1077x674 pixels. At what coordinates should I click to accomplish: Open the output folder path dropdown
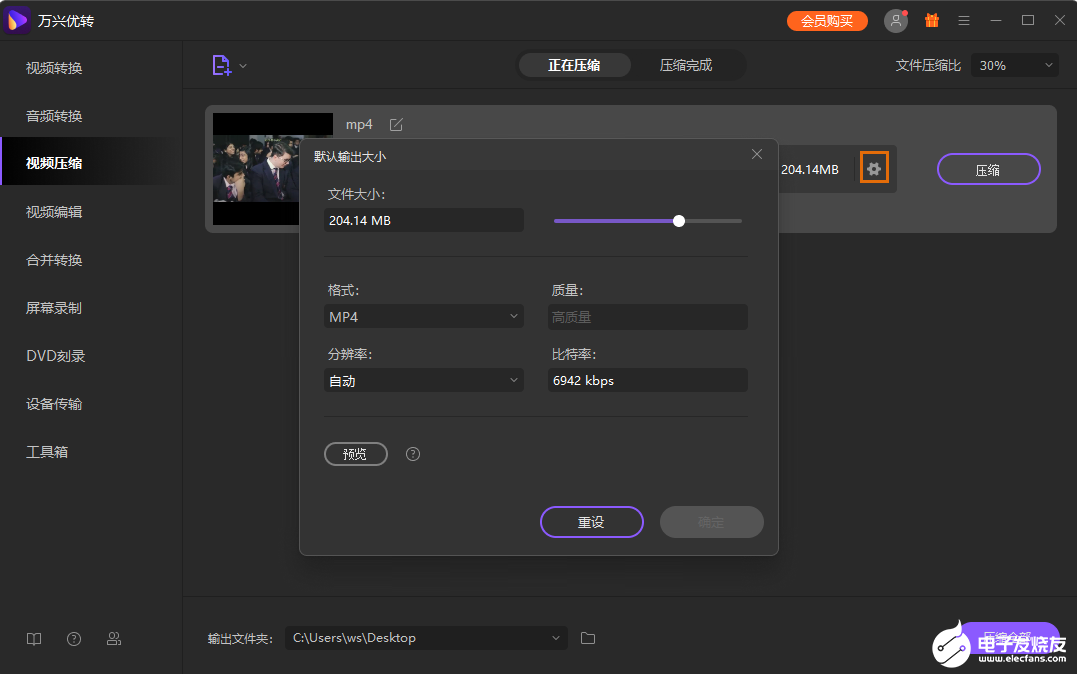(427, 638)
